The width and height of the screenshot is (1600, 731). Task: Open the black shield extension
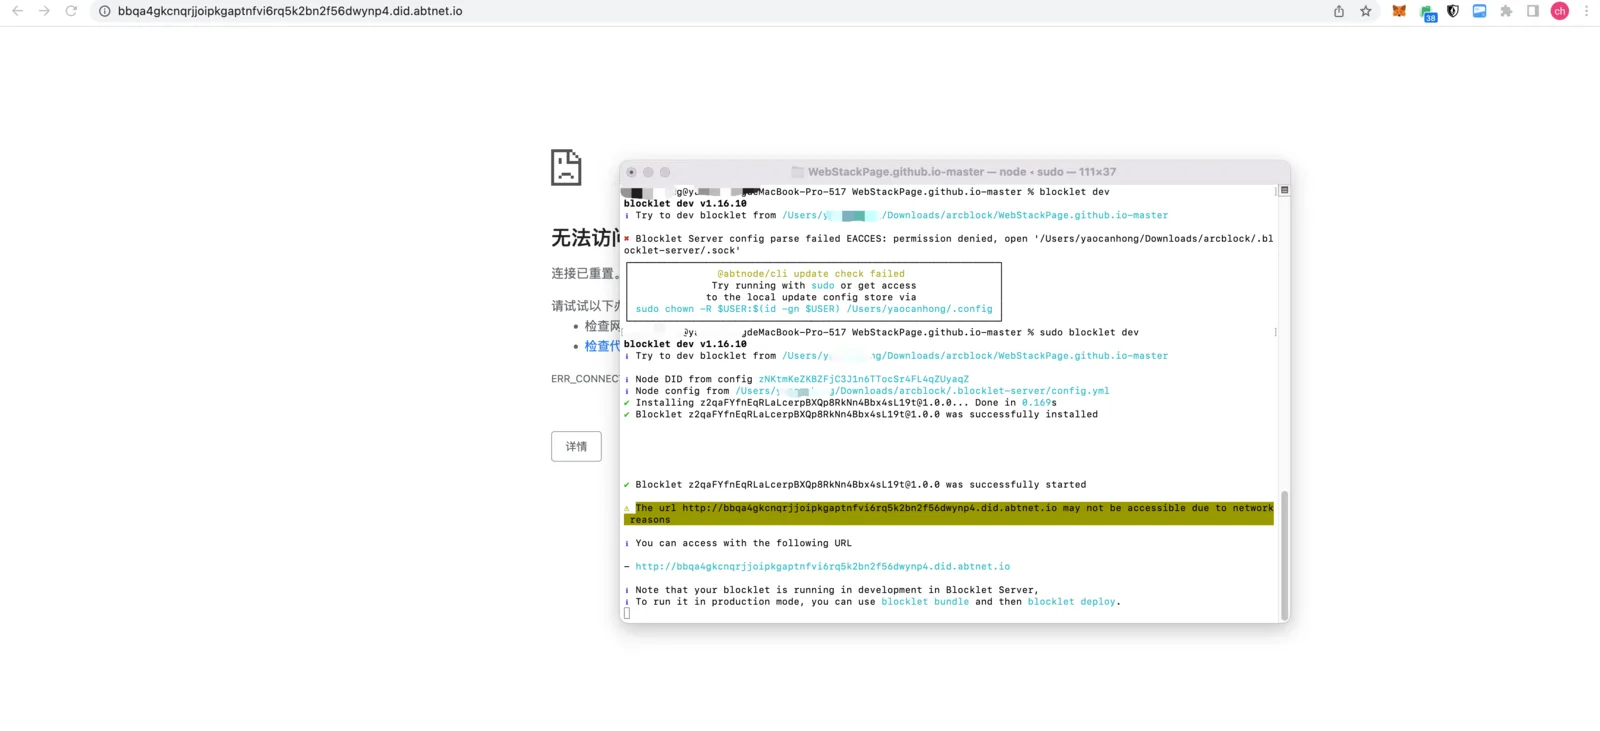pos(1453,11)
